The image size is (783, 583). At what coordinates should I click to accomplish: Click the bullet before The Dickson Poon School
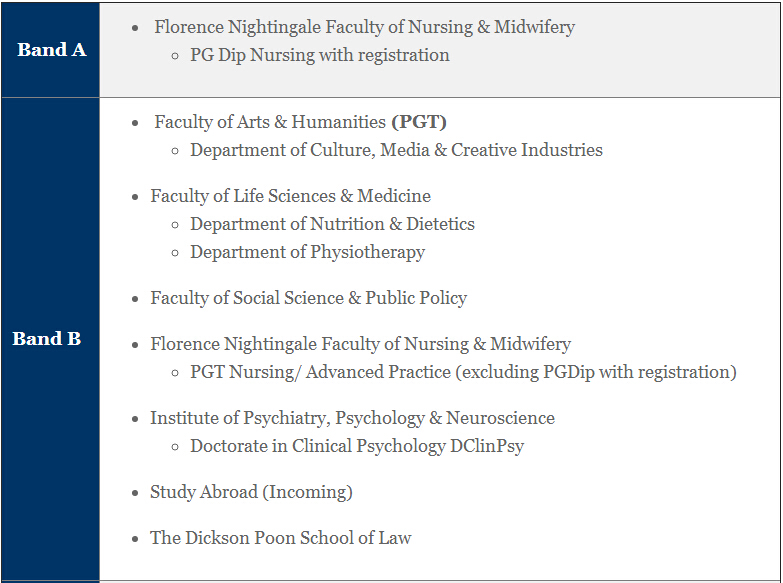click(135, 539)
